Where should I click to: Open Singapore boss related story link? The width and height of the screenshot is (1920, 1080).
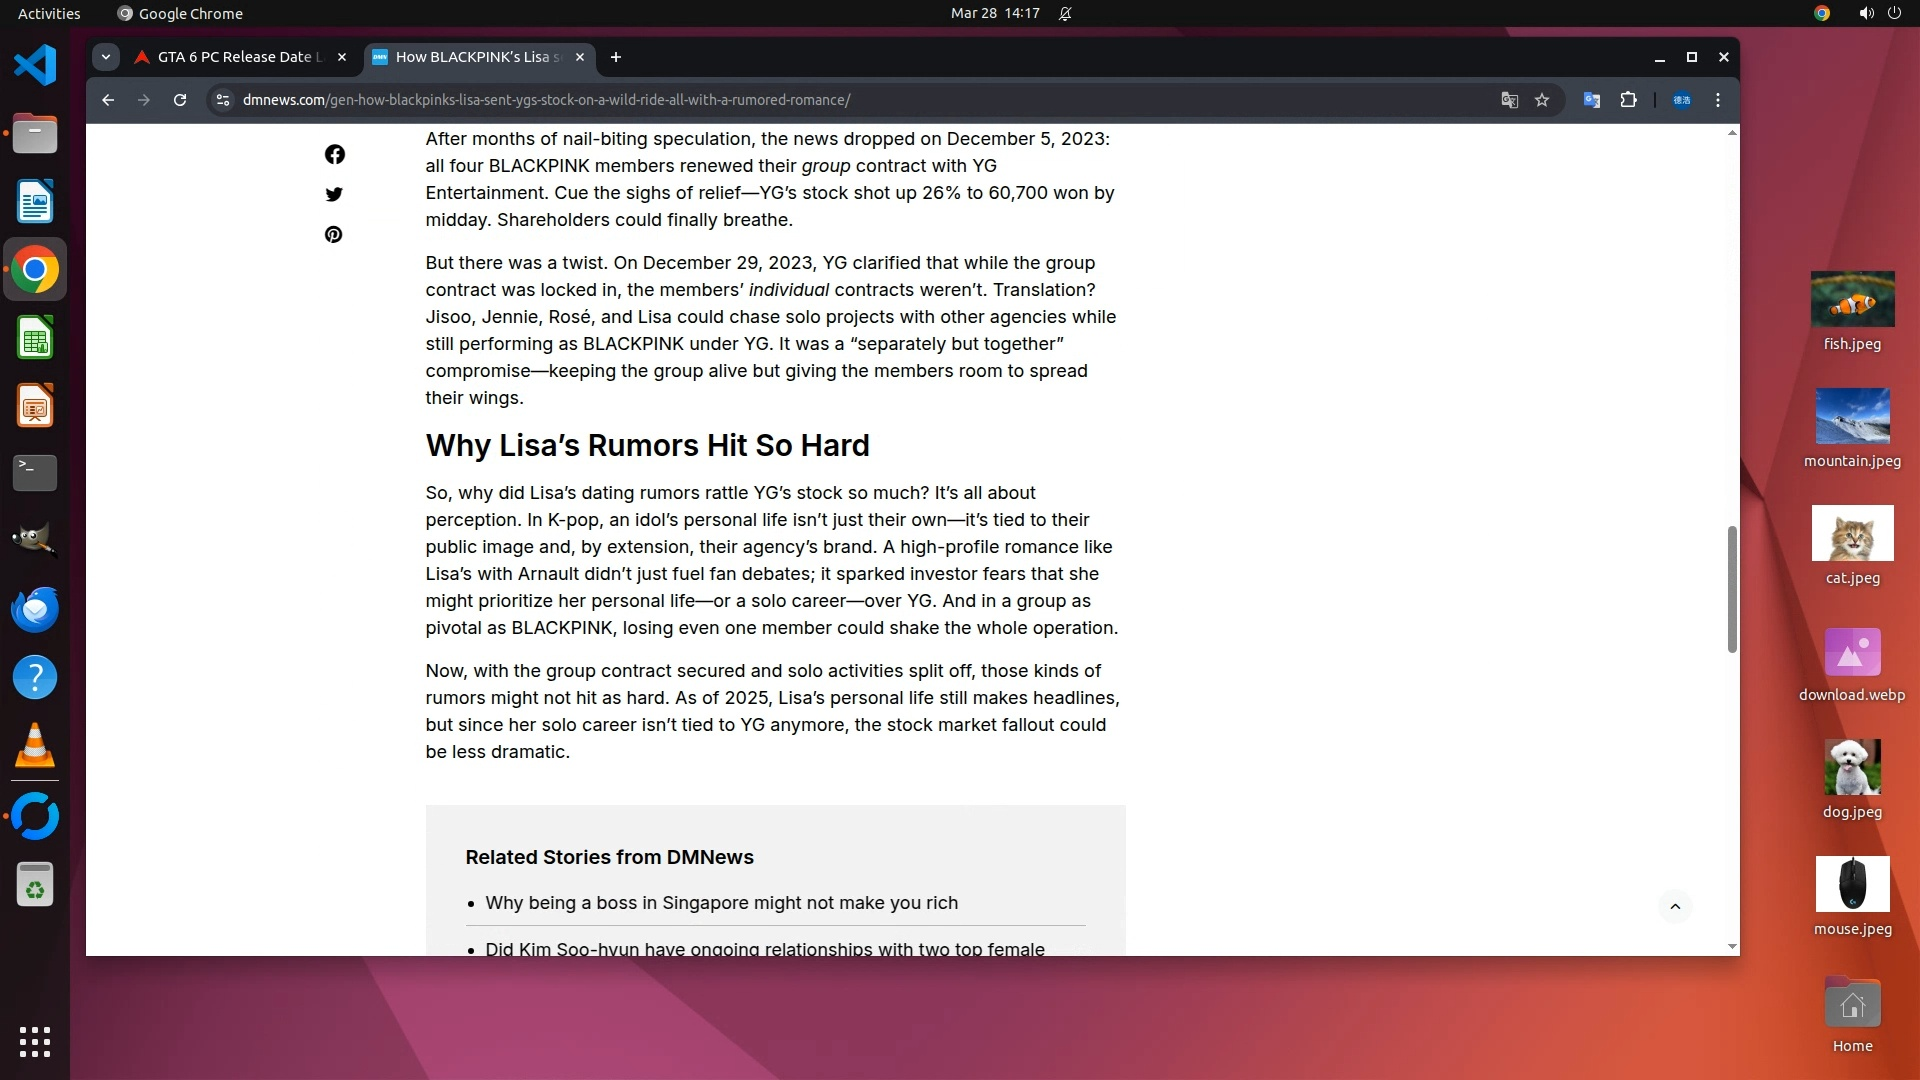(x=721, y=903)
